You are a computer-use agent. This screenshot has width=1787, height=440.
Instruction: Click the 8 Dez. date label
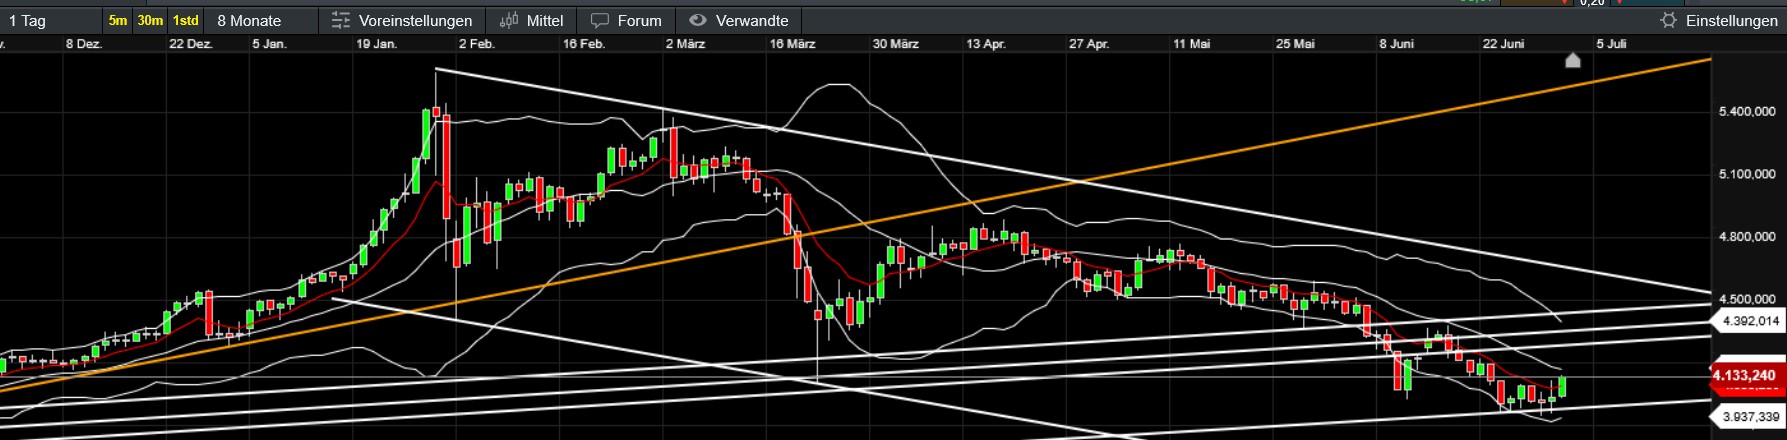coord(84,44)
